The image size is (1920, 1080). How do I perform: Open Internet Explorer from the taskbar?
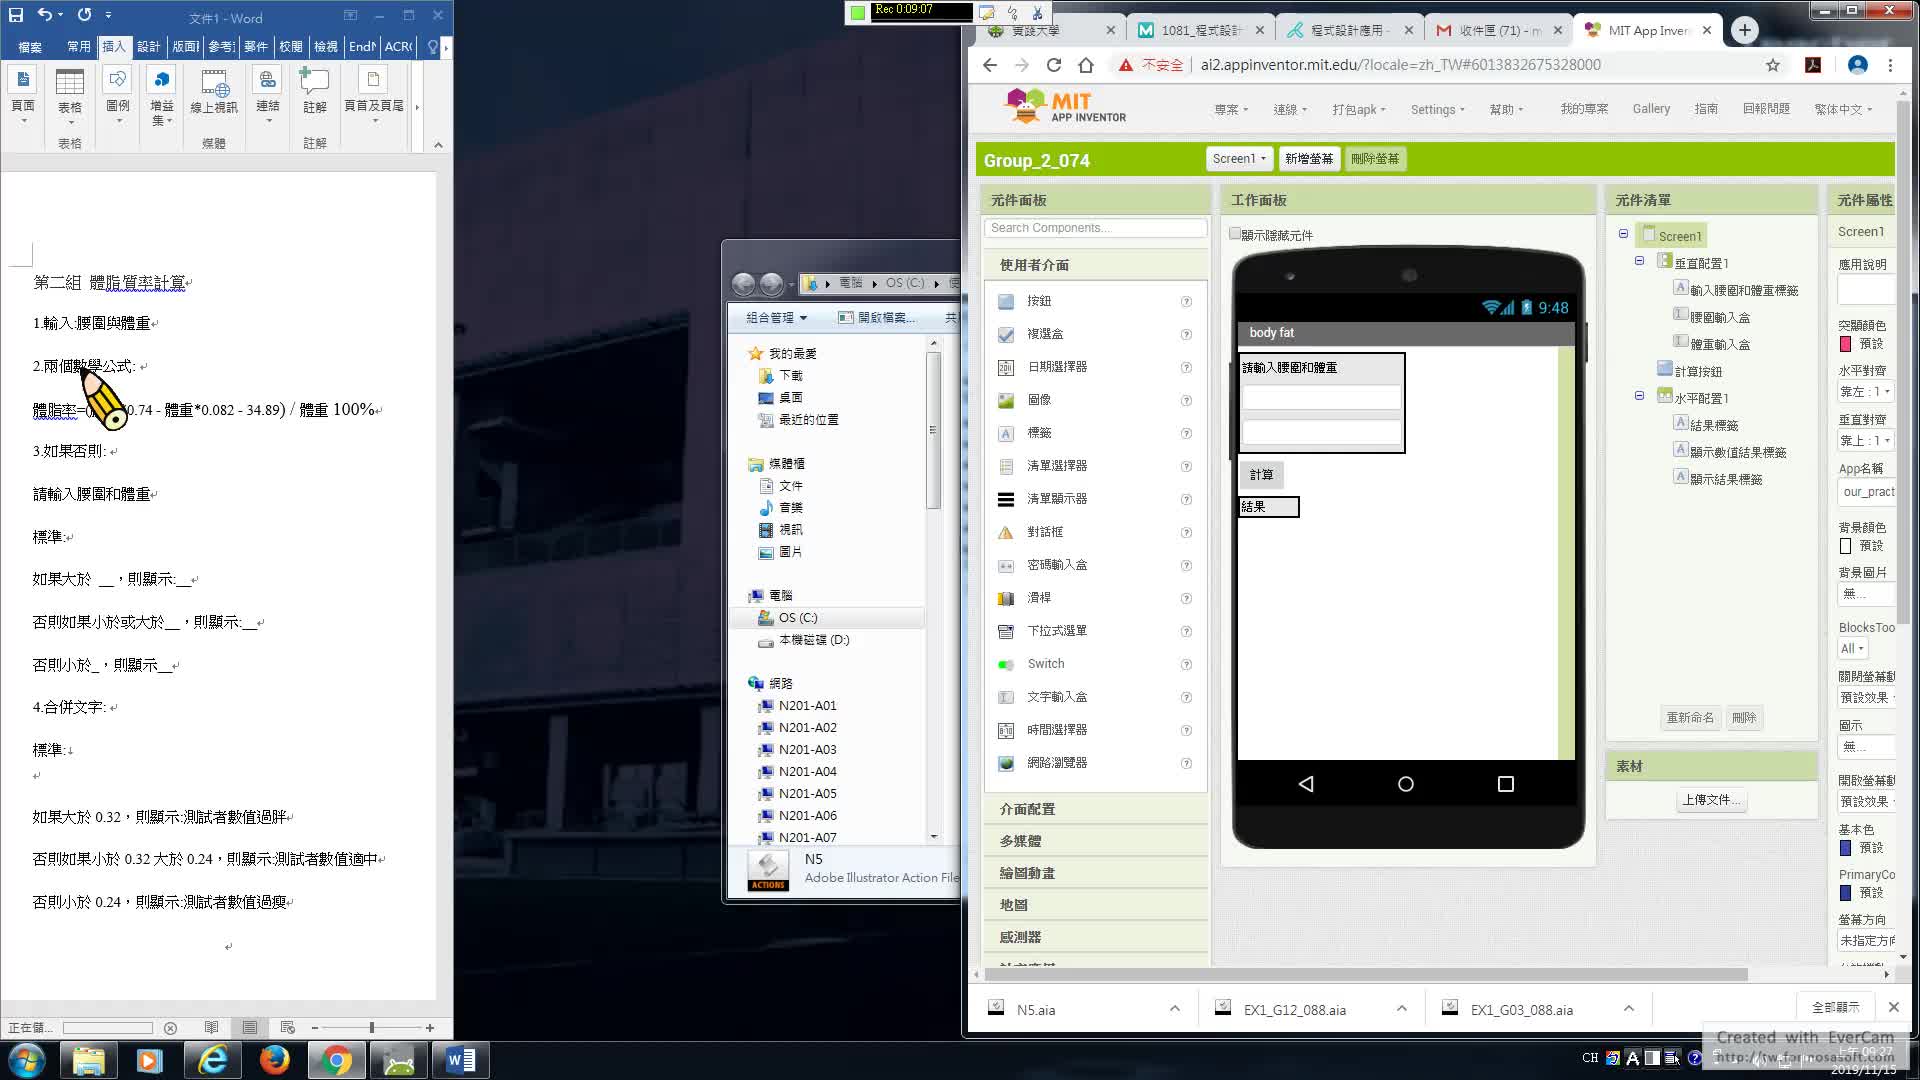pyautogui.click(x=212, y=1060)
